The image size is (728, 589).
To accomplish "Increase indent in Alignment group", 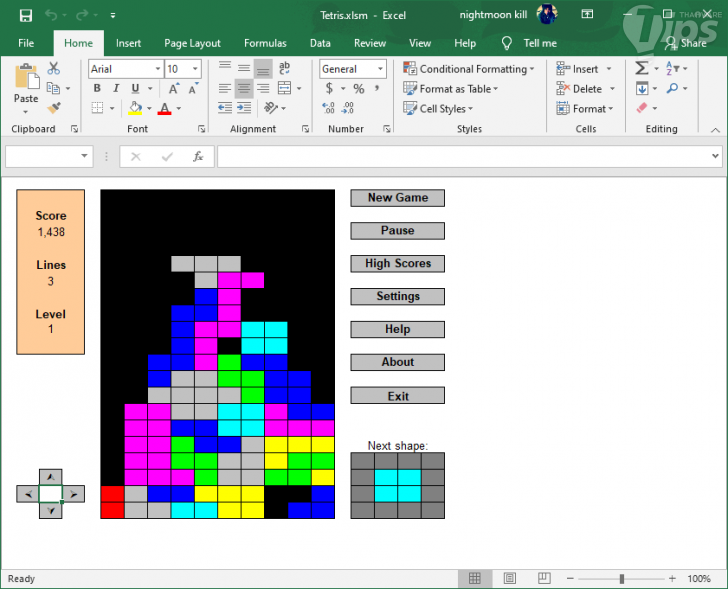I will click(244, 108).
